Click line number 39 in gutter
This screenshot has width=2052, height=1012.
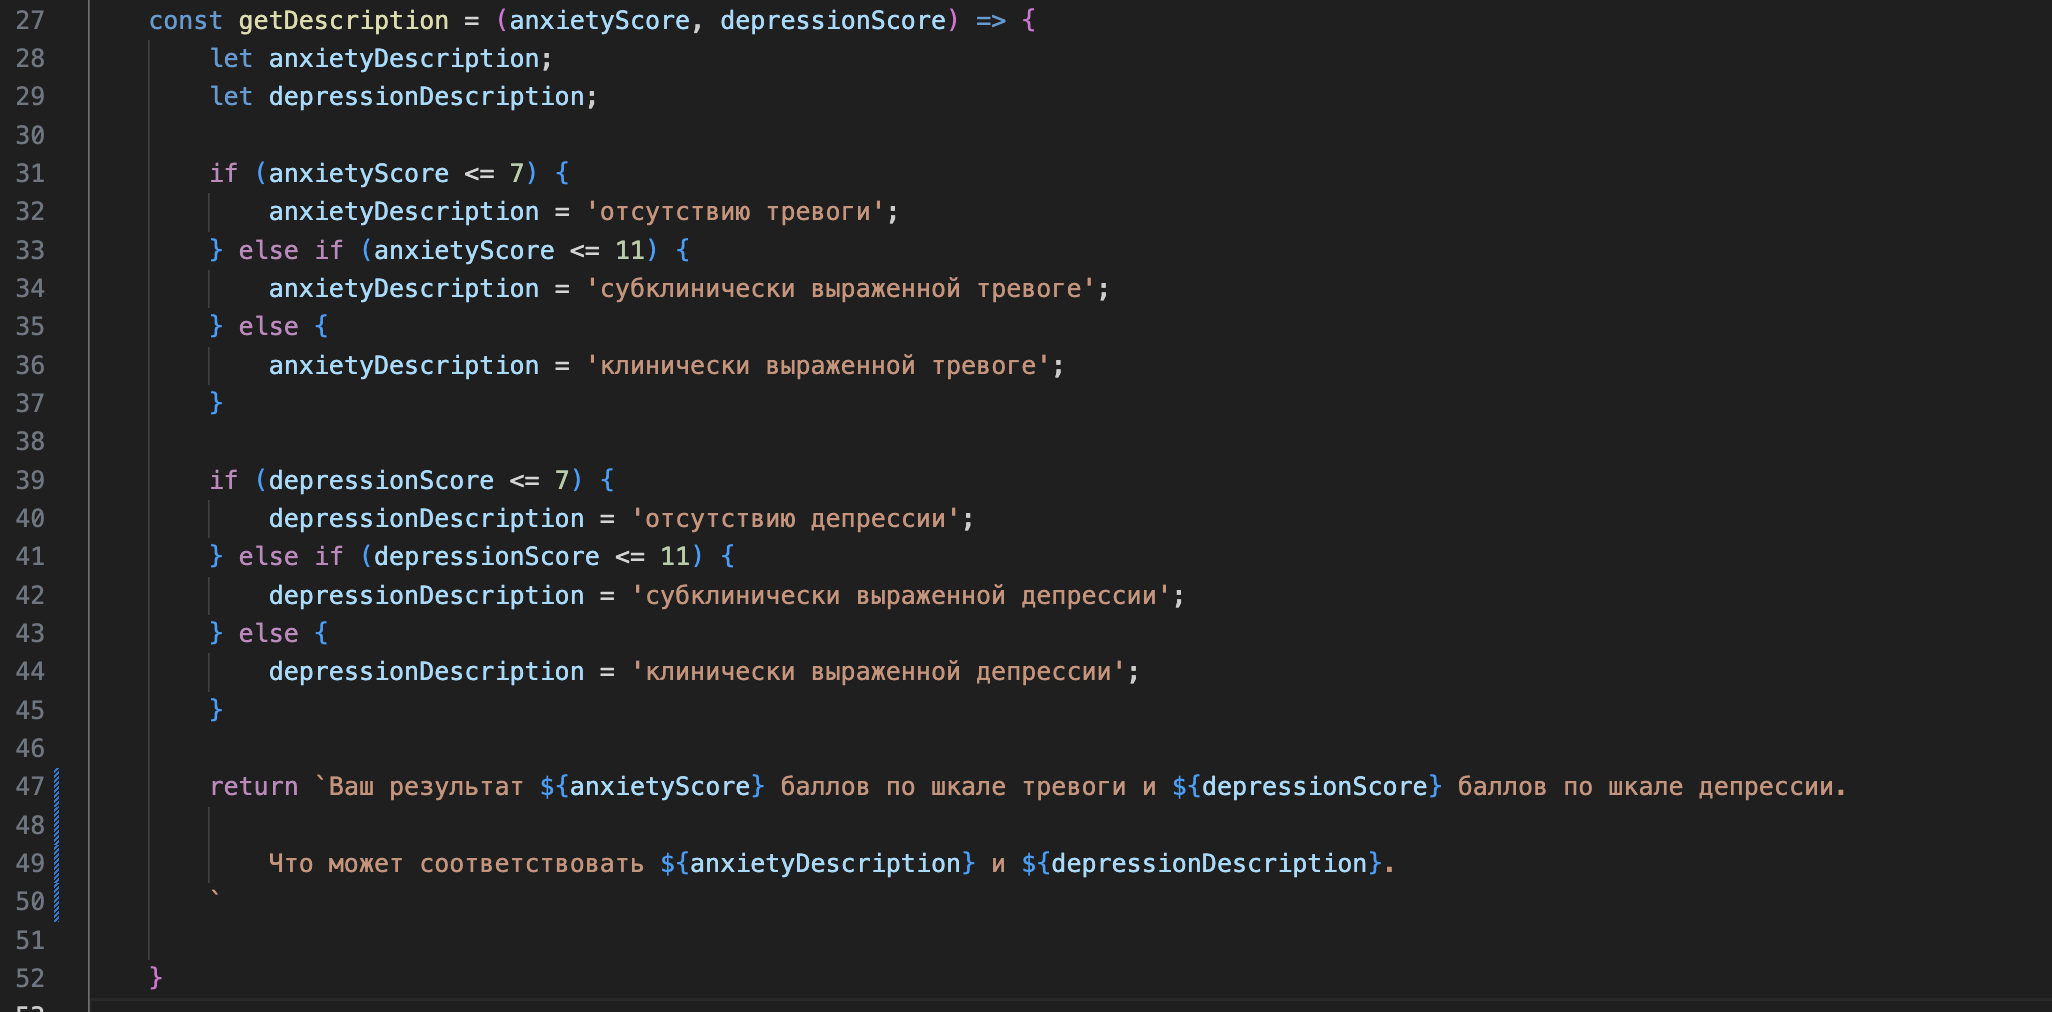[x=30, y=481]
